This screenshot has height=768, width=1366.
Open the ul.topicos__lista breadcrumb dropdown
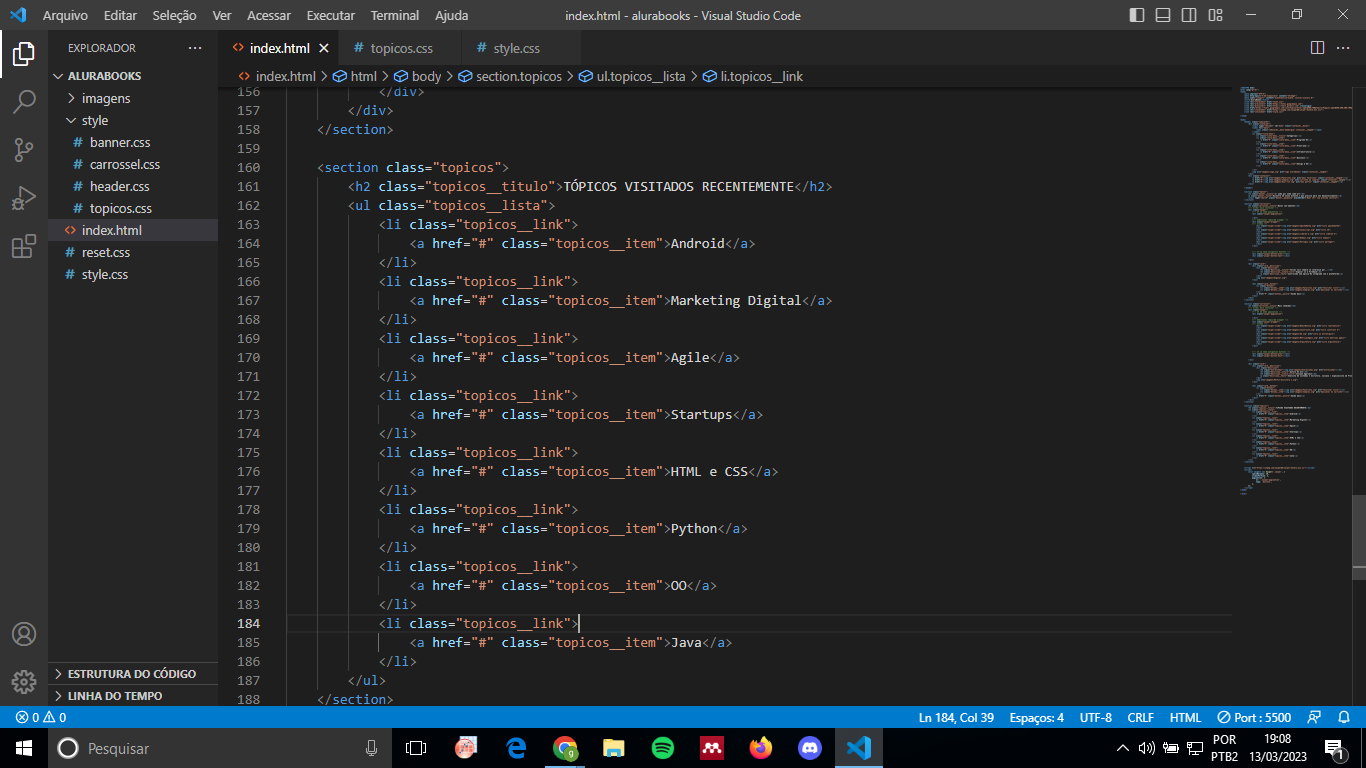point(632,76)
